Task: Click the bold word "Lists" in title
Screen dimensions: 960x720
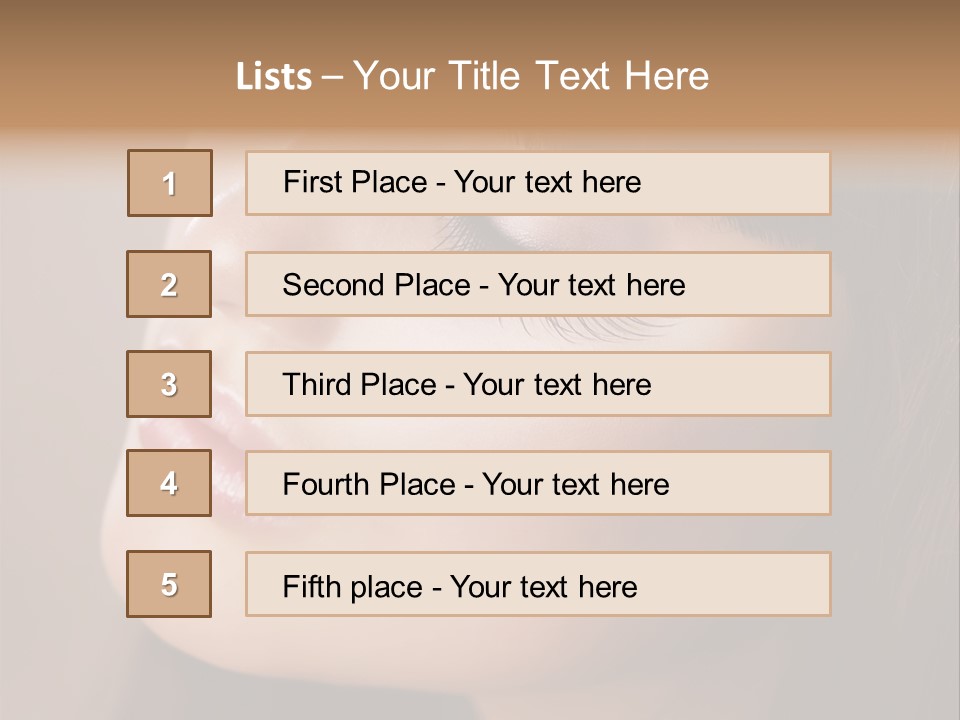Action: click(274, 77)
